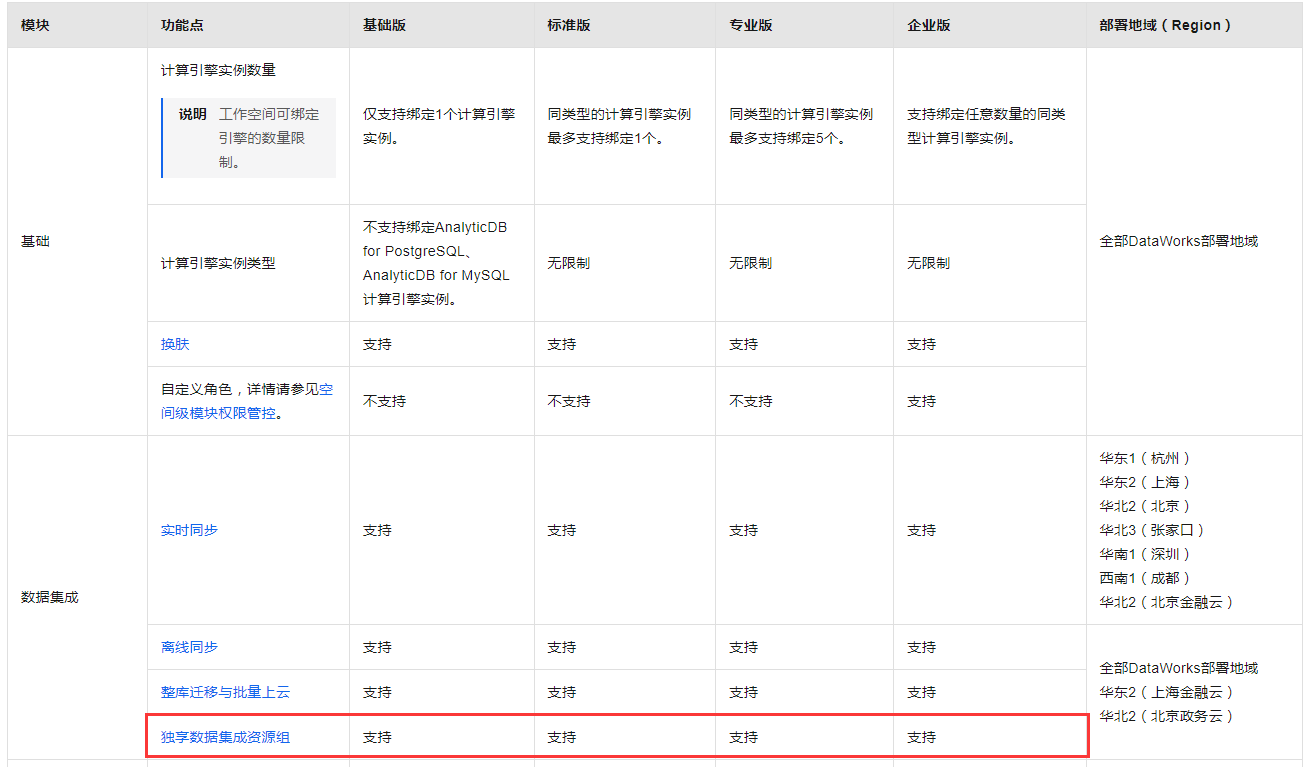Click the region 华北2（北京）
The height and width of the screenshot is (767, 1311).
pyautogui.click(x=1145, y=506)
